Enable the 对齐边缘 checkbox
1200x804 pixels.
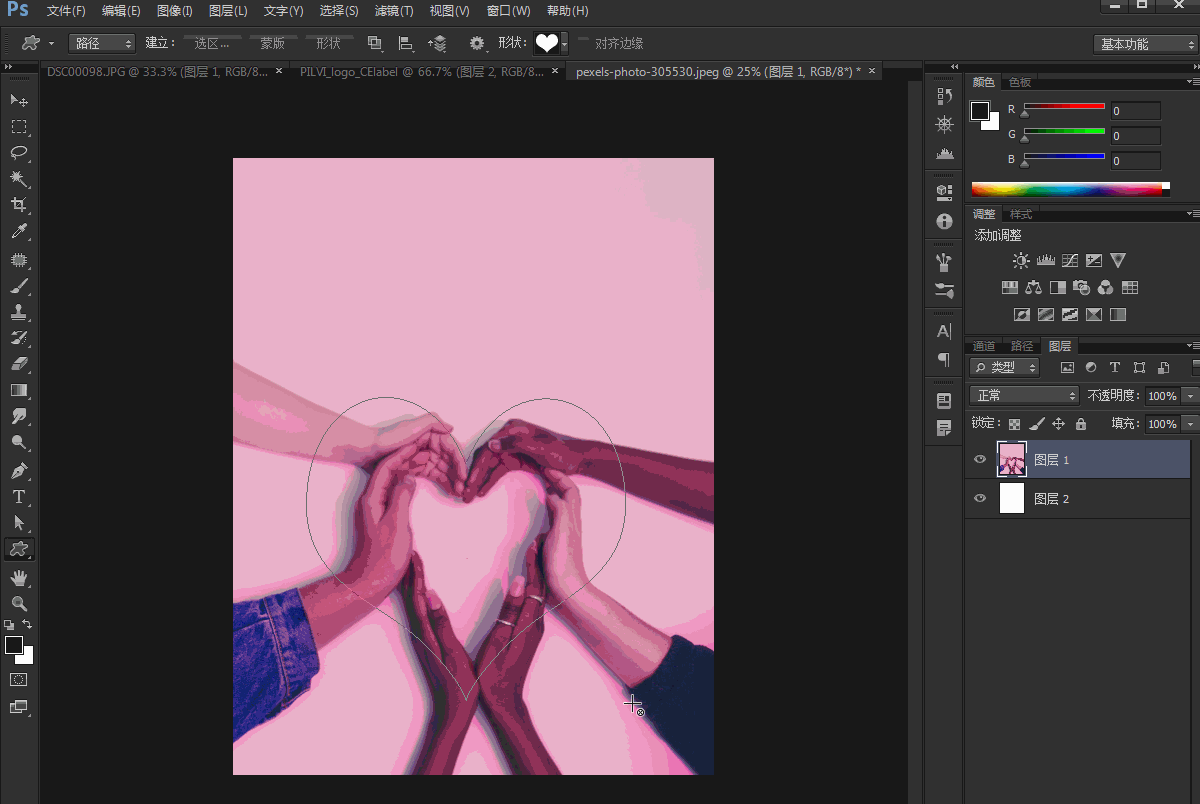click(x=583, y=43)
